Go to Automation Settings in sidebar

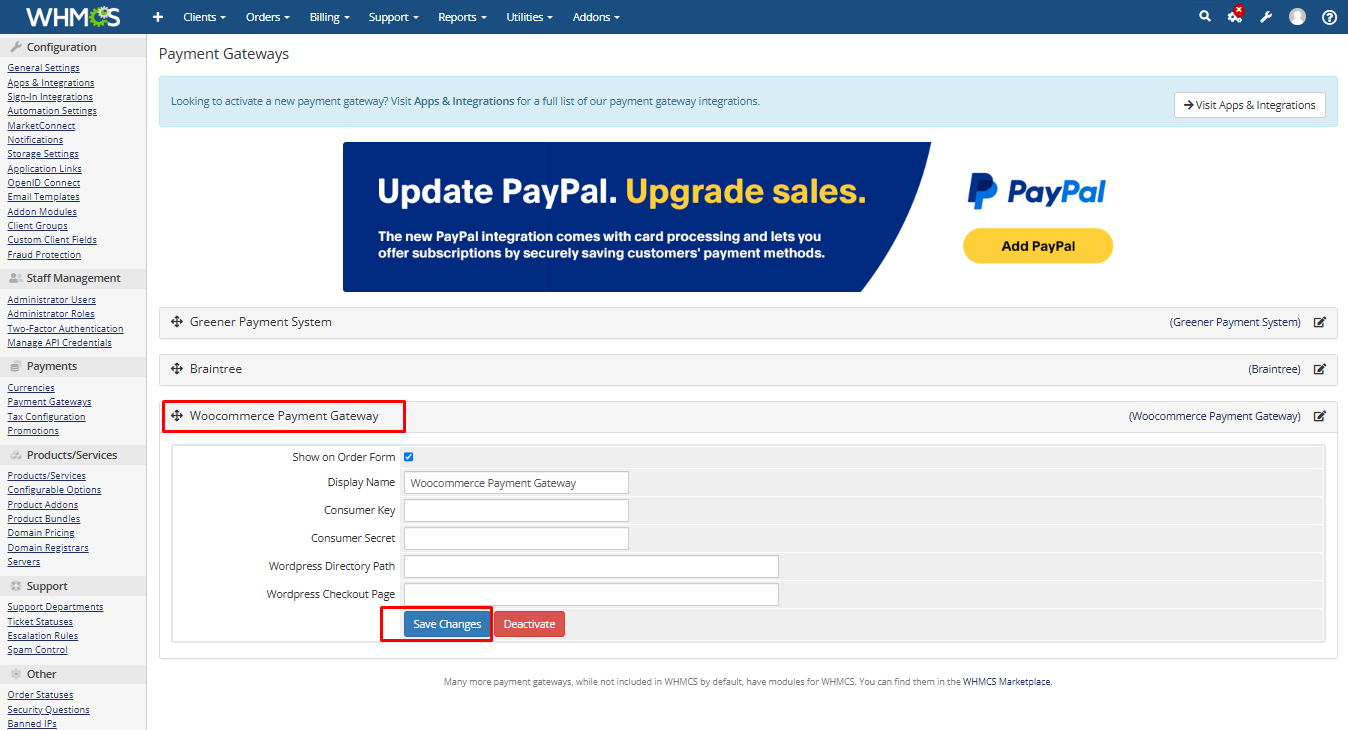point(52,111)
